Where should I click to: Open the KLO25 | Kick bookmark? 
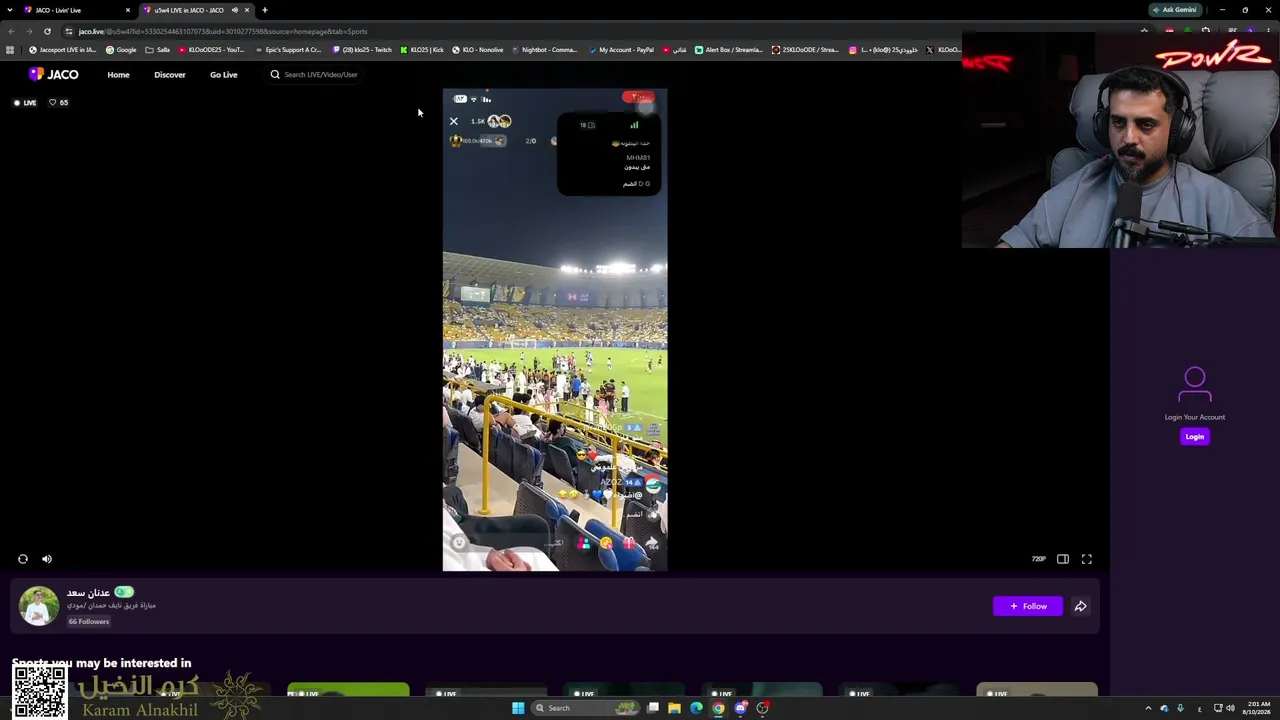pyautogui.click(x=422, y=50)
